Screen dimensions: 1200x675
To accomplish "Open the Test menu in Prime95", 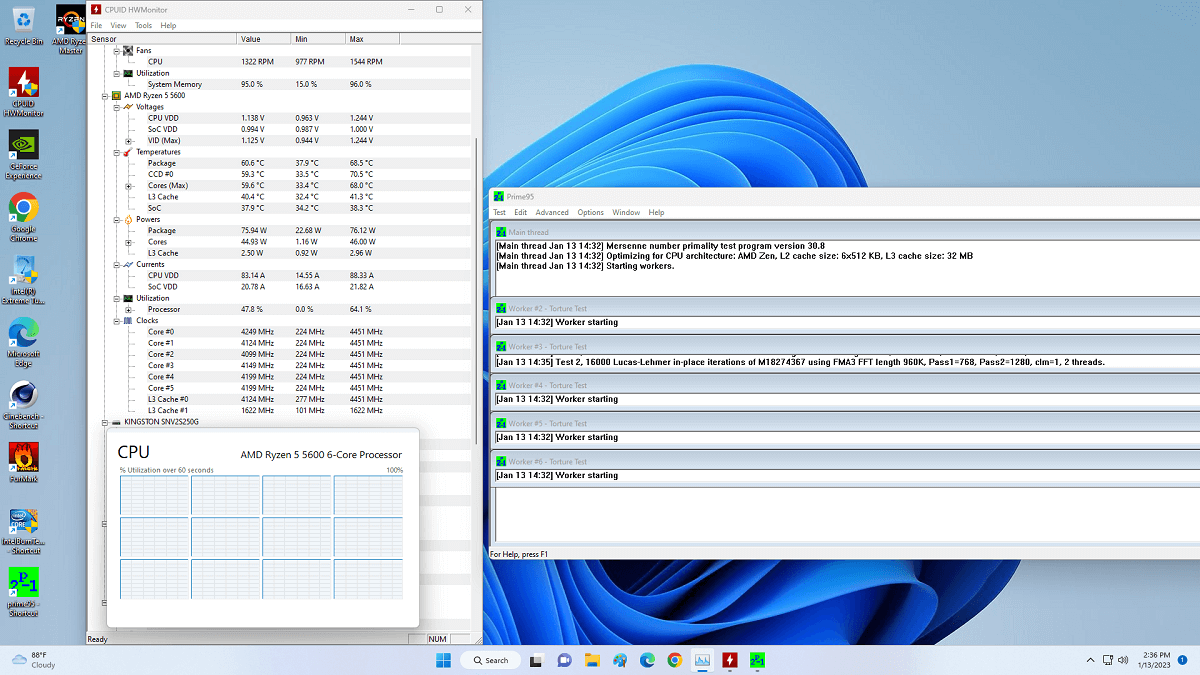I will tap(499, 212).
